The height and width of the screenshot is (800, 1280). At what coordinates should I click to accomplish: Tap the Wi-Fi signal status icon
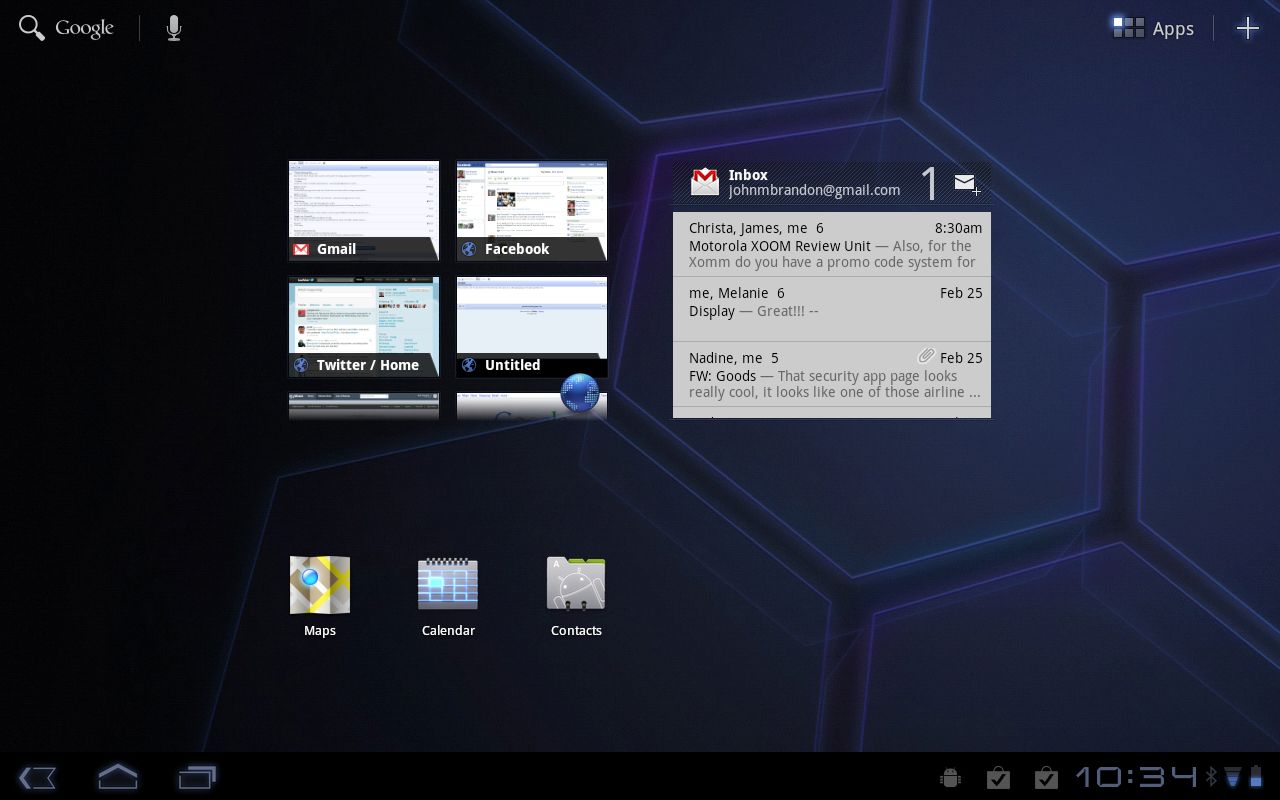1232,777
